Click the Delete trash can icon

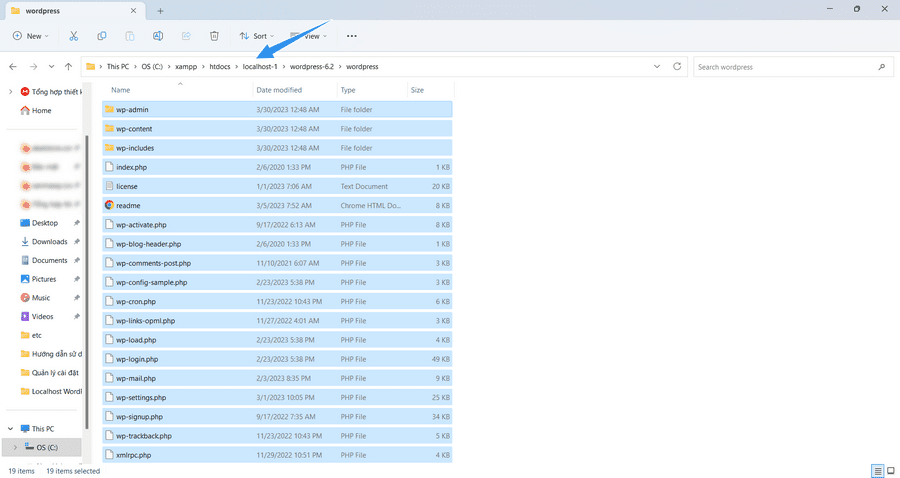pyautogui.click(x=214, y=36)
